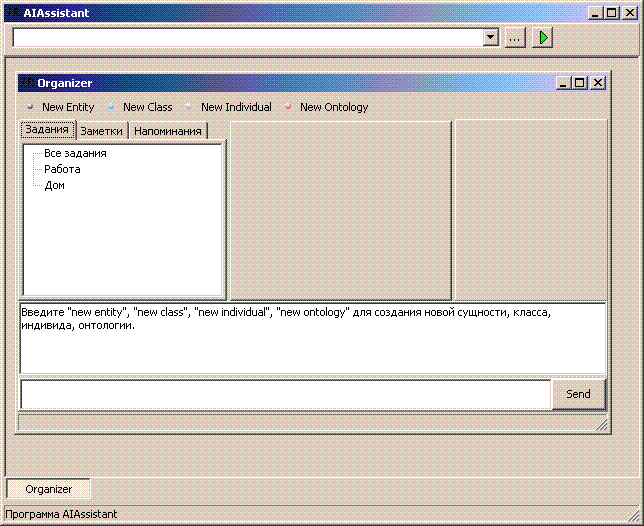Focus the message input next to Send
This screenshot has width=644, height=526.
285,394
